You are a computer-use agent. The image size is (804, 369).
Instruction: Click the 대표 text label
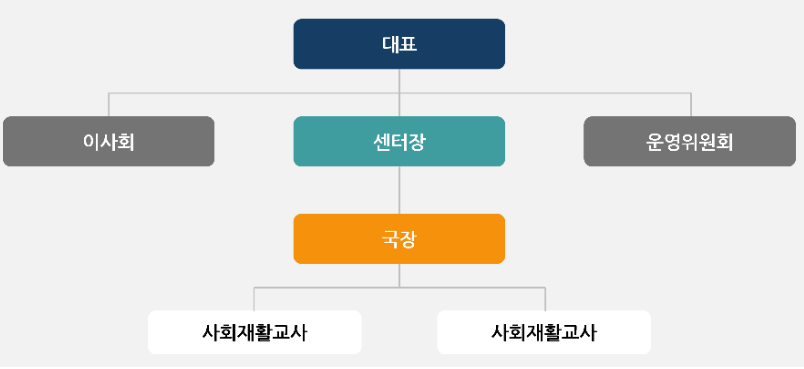click(399, 44)
